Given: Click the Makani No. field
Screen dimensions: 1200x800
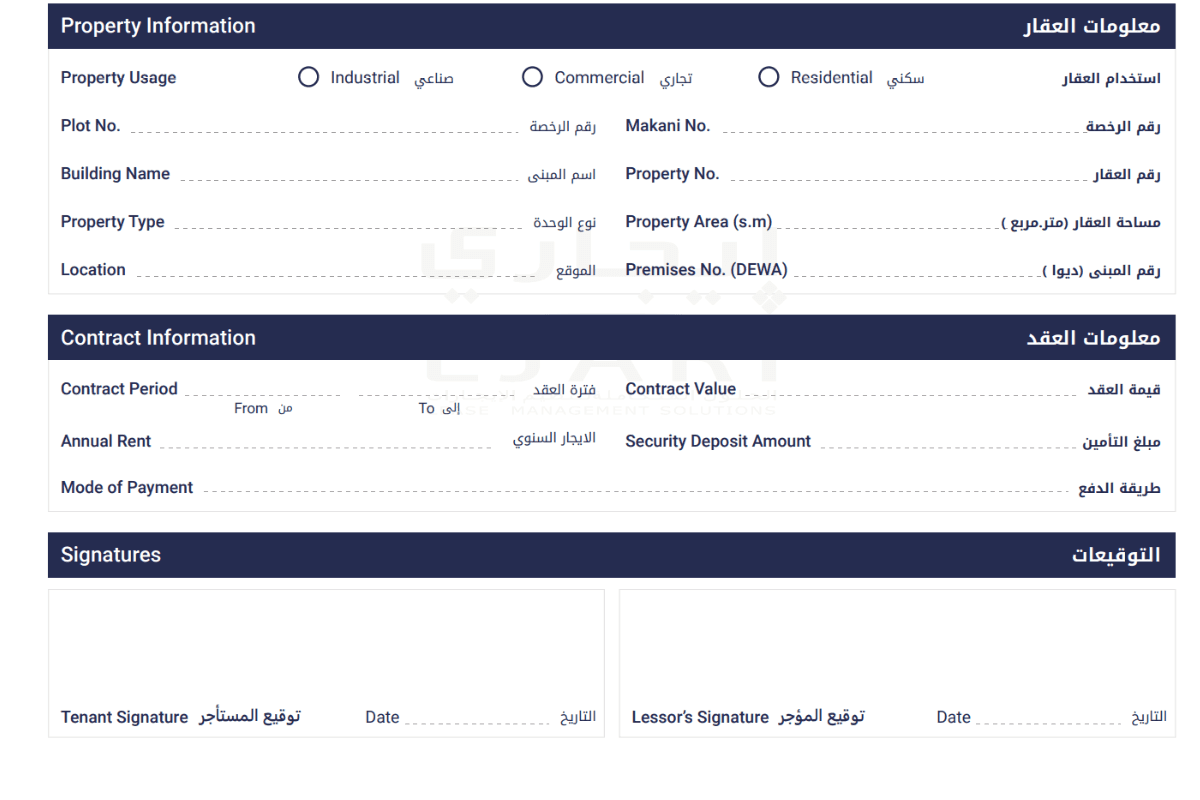Looking at the screenshot, I should click(x=902, y=126).
